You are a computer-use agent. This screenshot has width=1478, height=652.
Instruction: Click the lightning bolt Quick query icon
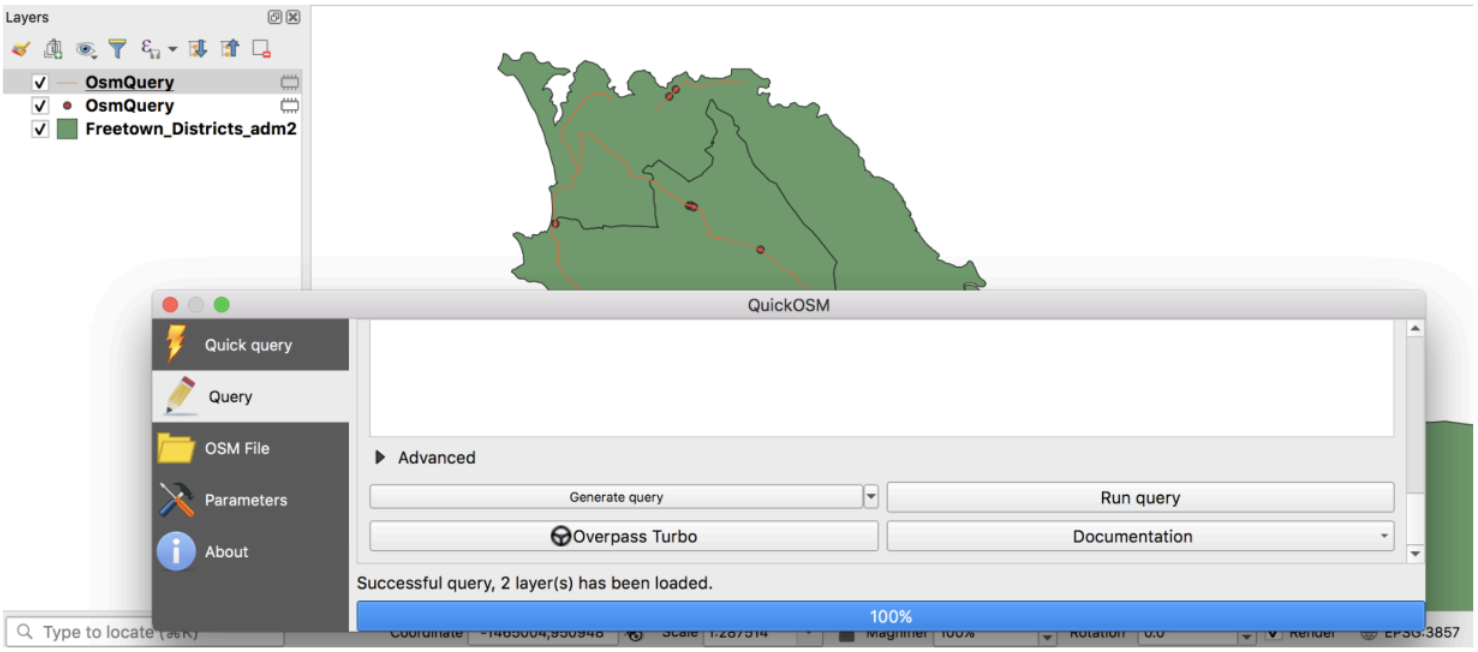pos(176,344)
